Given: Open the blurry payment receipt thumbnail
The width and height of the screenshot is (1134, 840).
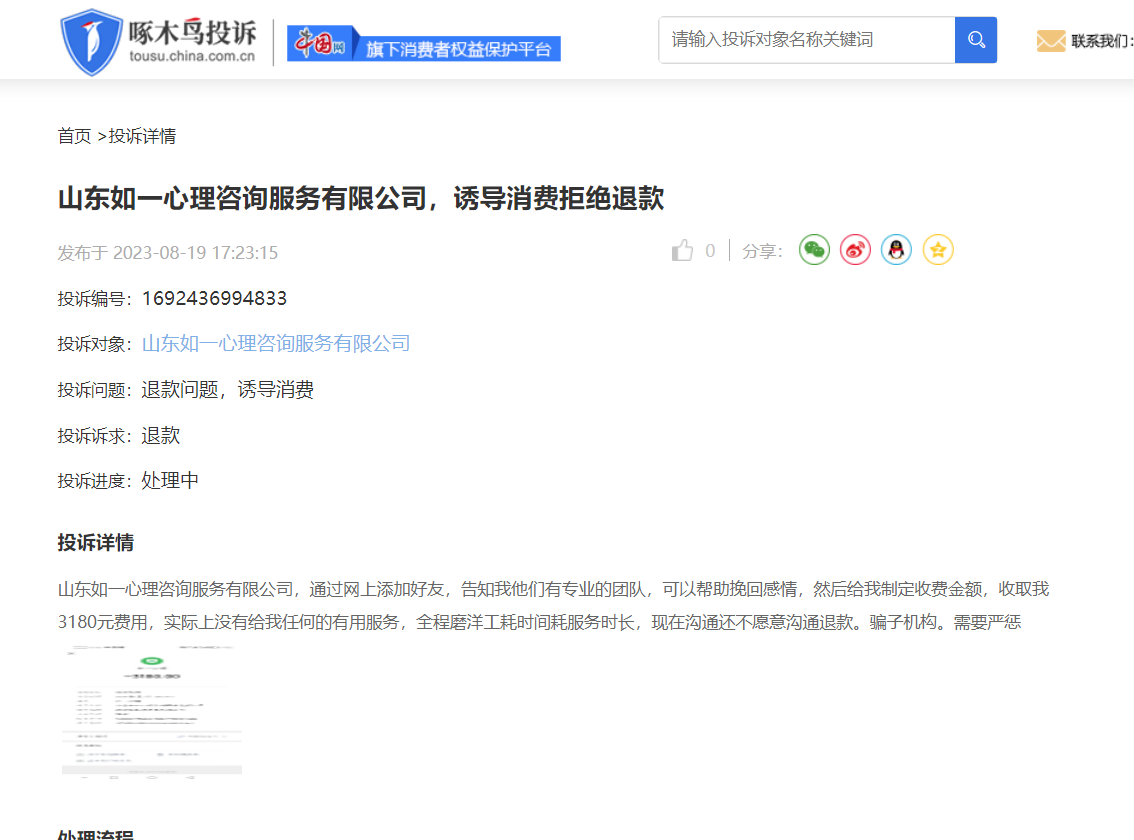Looking at the screenshot, I should click(152, 711).
